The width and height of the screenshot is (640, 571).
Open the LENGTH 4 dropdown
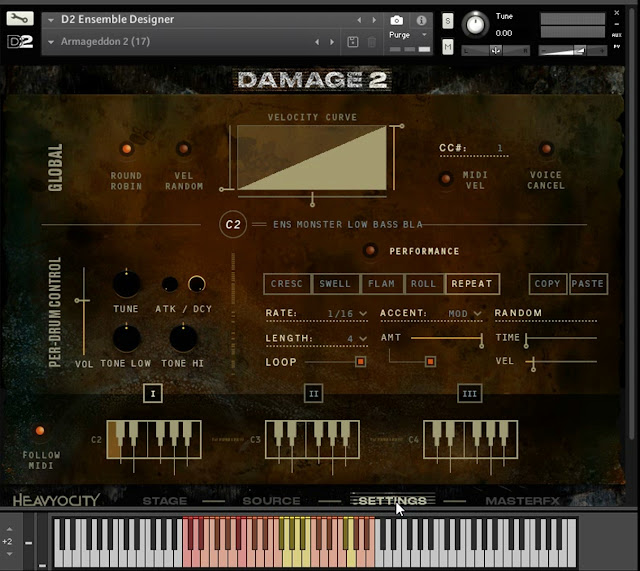(x=356, y=338)
